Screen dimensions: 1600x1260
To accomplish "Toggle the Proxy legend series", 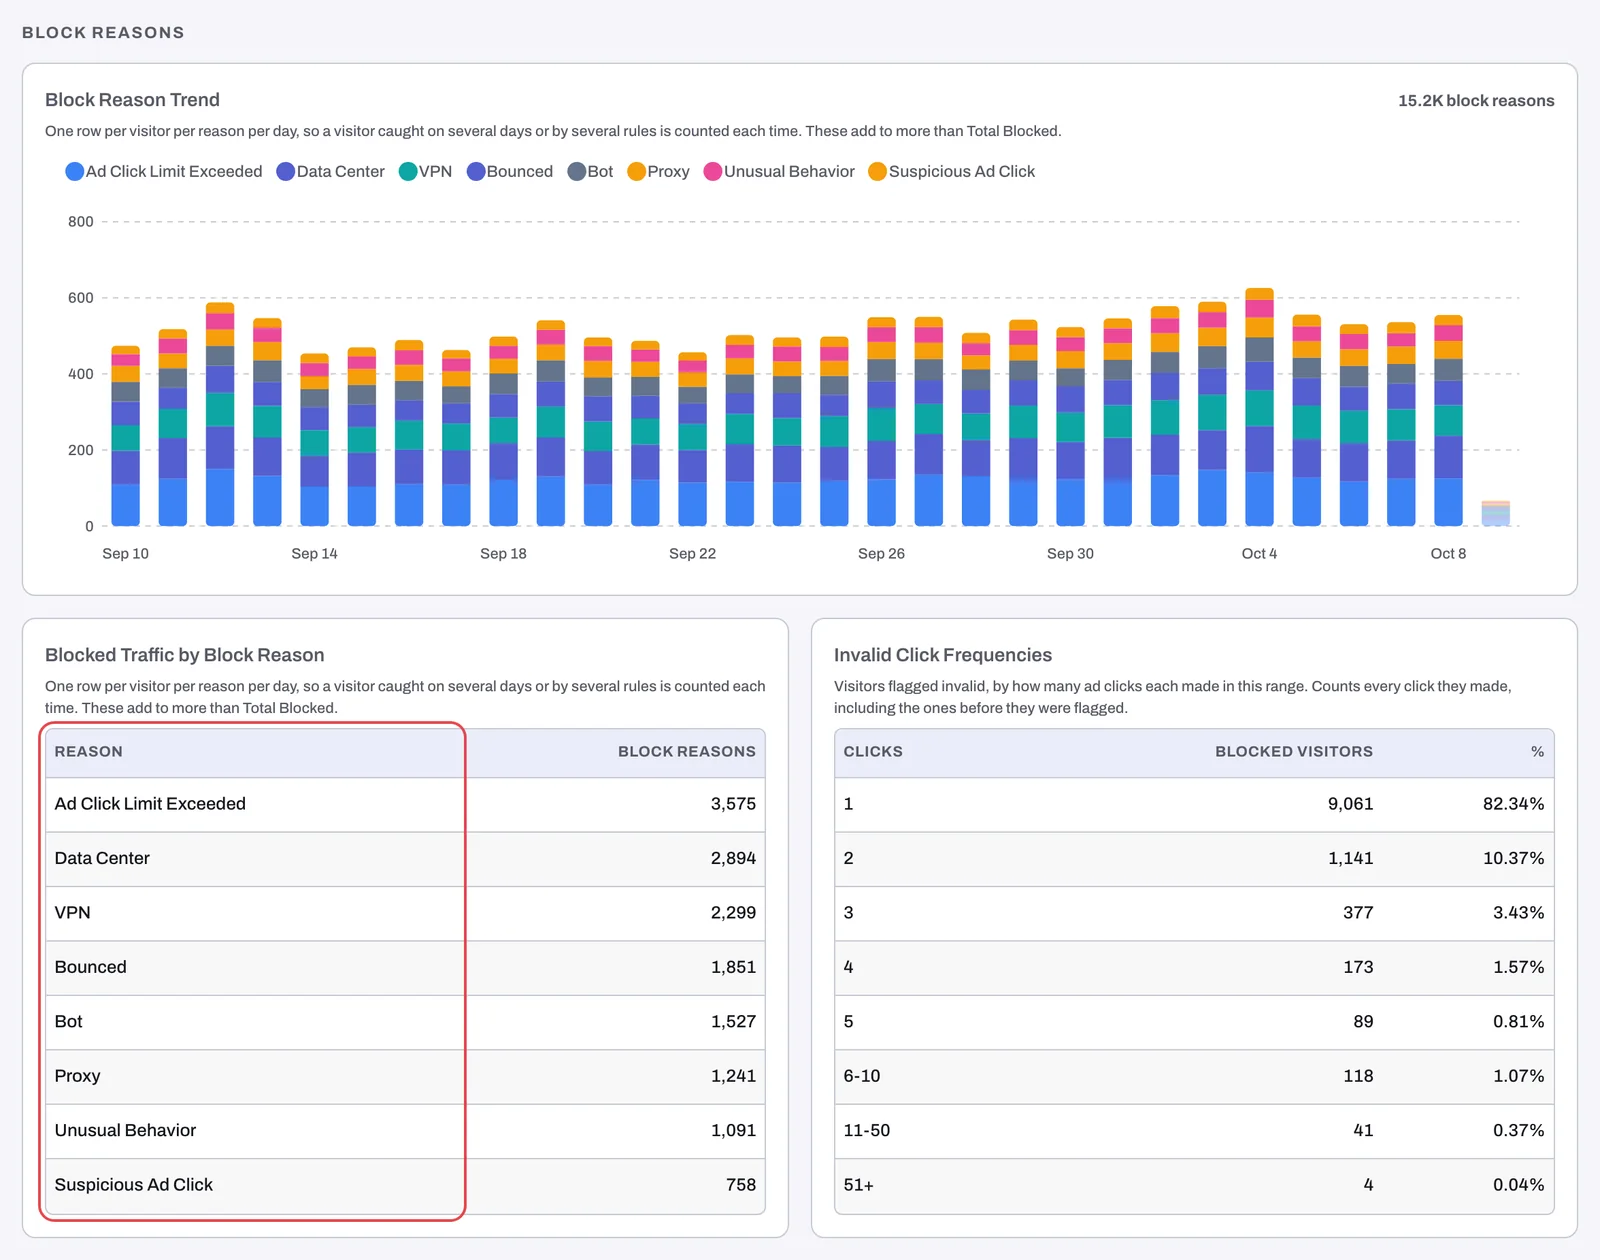I will [658, 171].
